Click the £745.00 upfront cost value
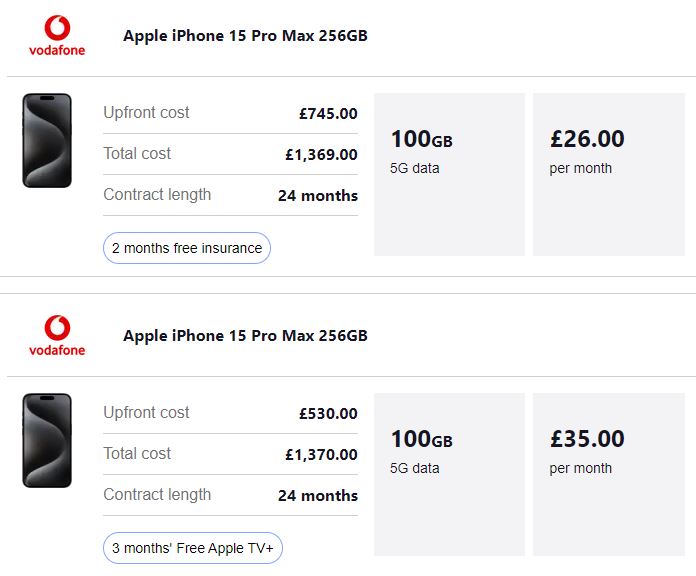This screenshot has width=696, height=576. coord(328,114)
